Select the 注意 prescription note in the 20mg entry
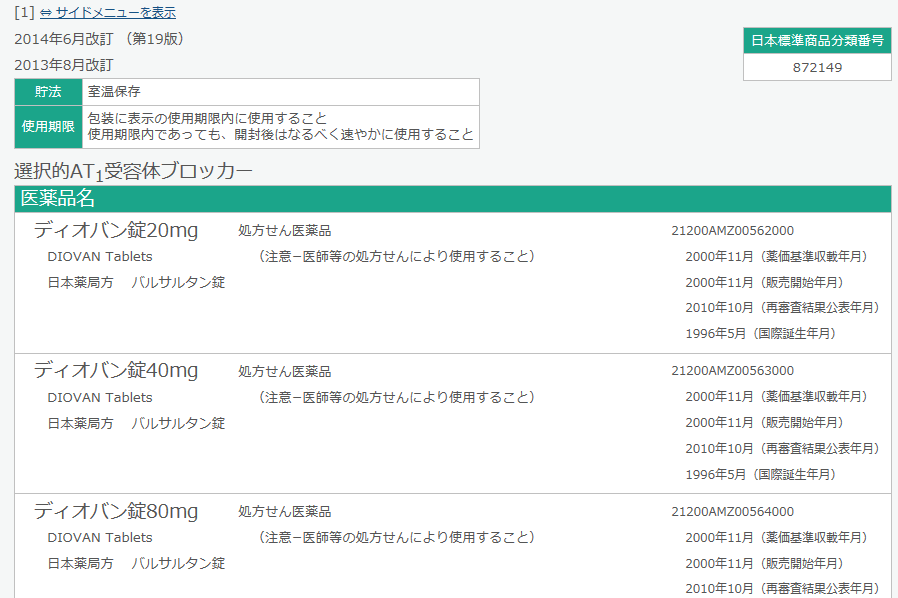 [396, 257]
